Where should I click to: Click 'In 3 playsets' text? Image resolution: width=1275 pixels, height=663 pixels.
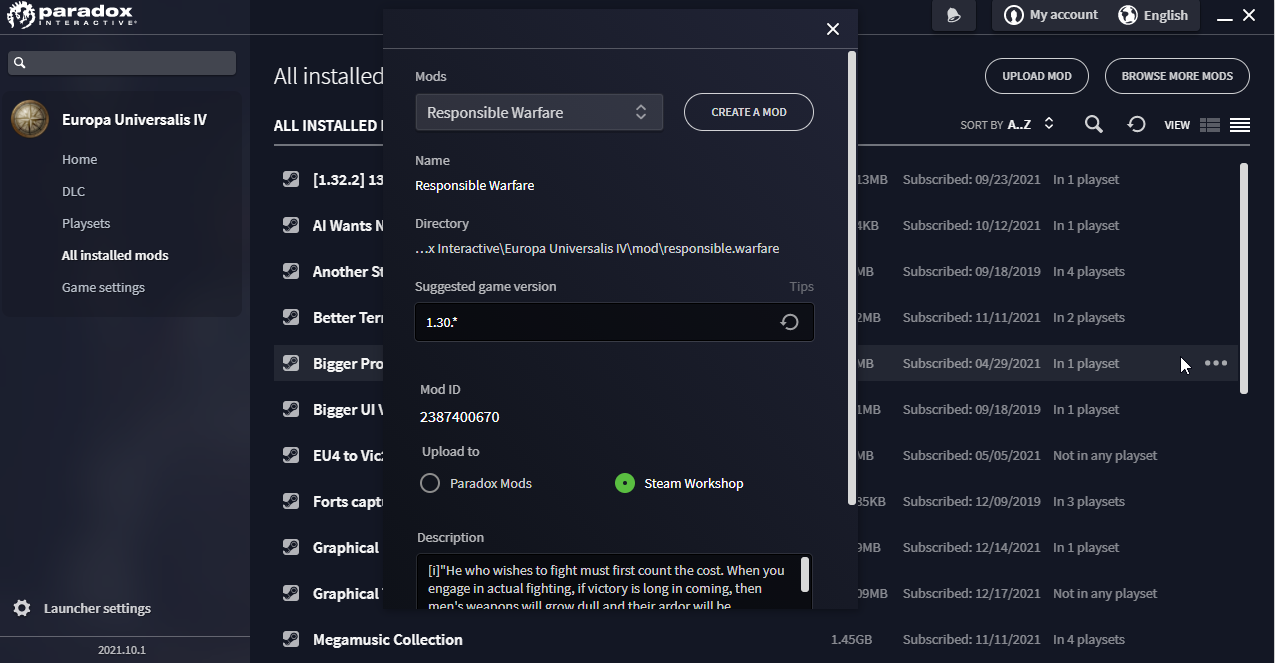click(x=1089, y=502)
